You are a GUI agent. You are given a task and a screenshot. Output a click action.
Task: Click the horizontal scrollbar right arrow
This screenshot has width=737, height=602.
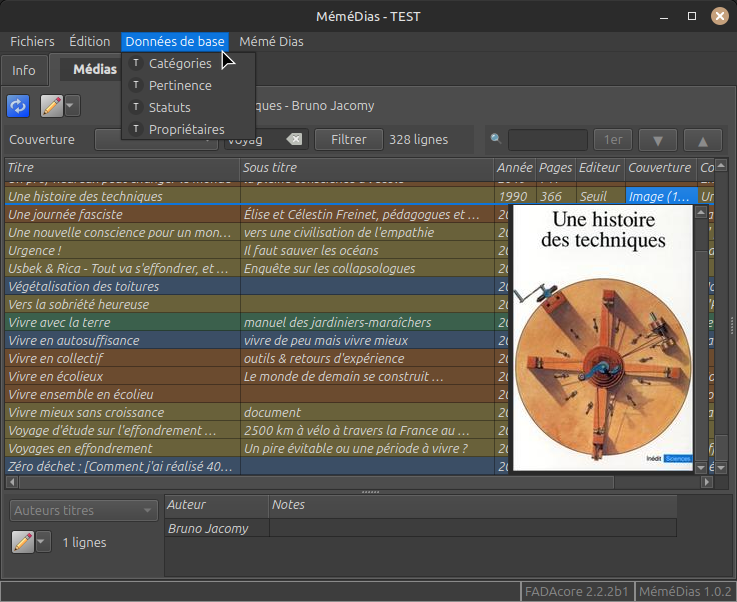point(707,482)
